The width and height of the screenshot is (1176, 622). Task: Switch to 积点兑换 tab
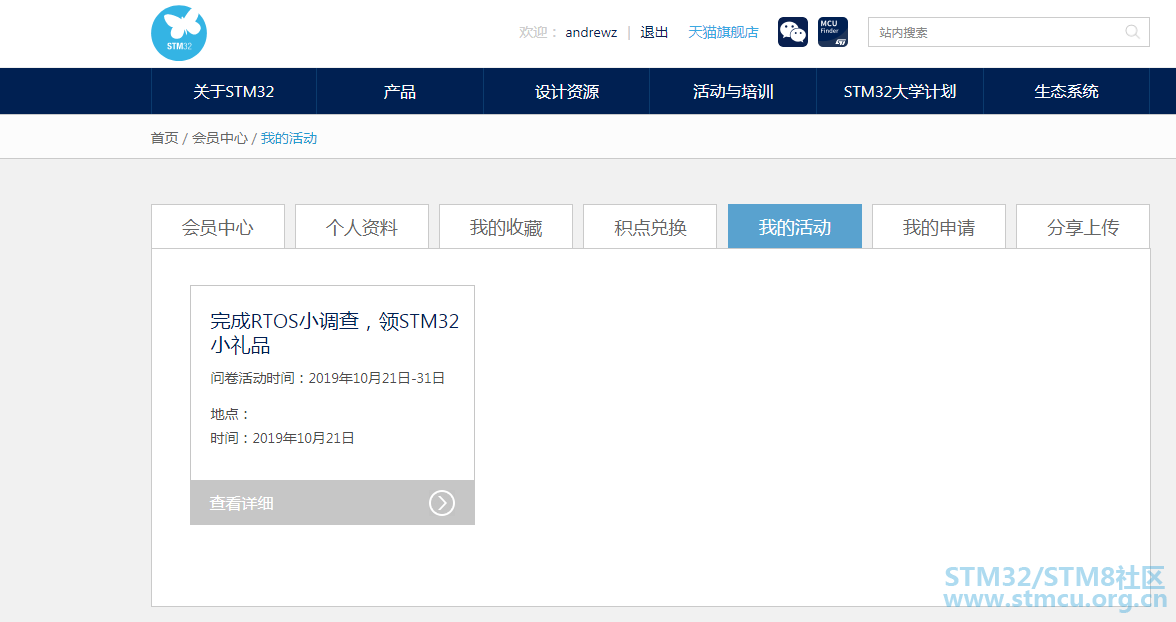coord(650,227)
